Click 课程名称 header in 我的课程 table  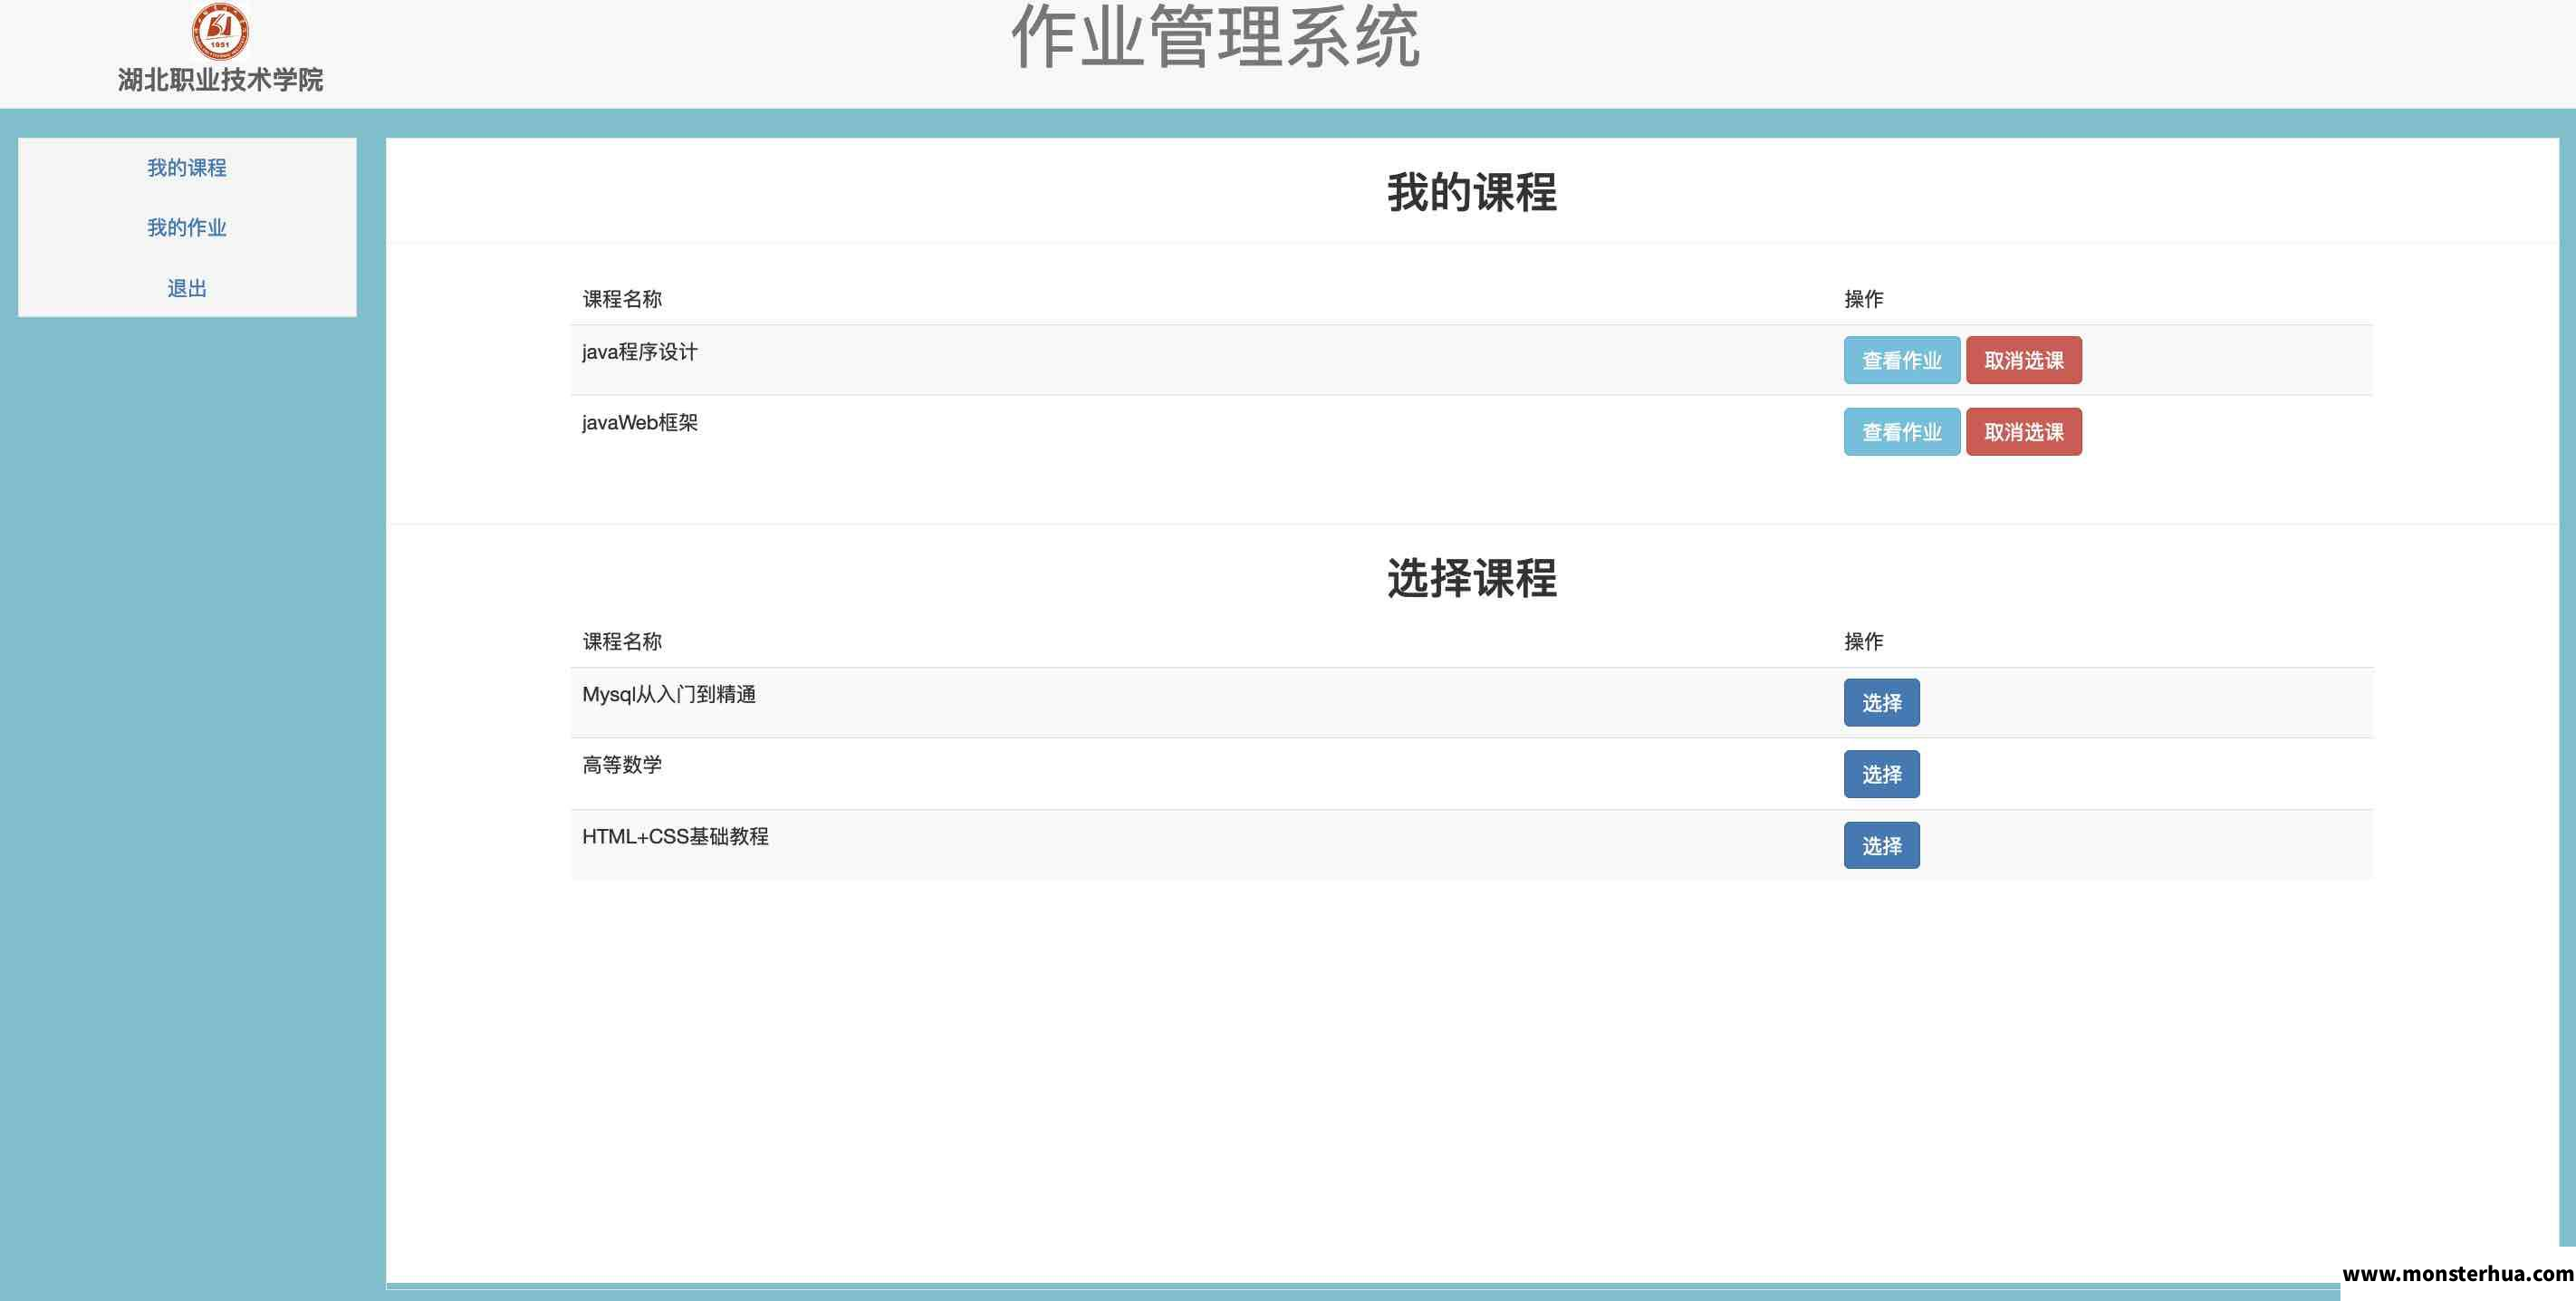tap(622, 299)
